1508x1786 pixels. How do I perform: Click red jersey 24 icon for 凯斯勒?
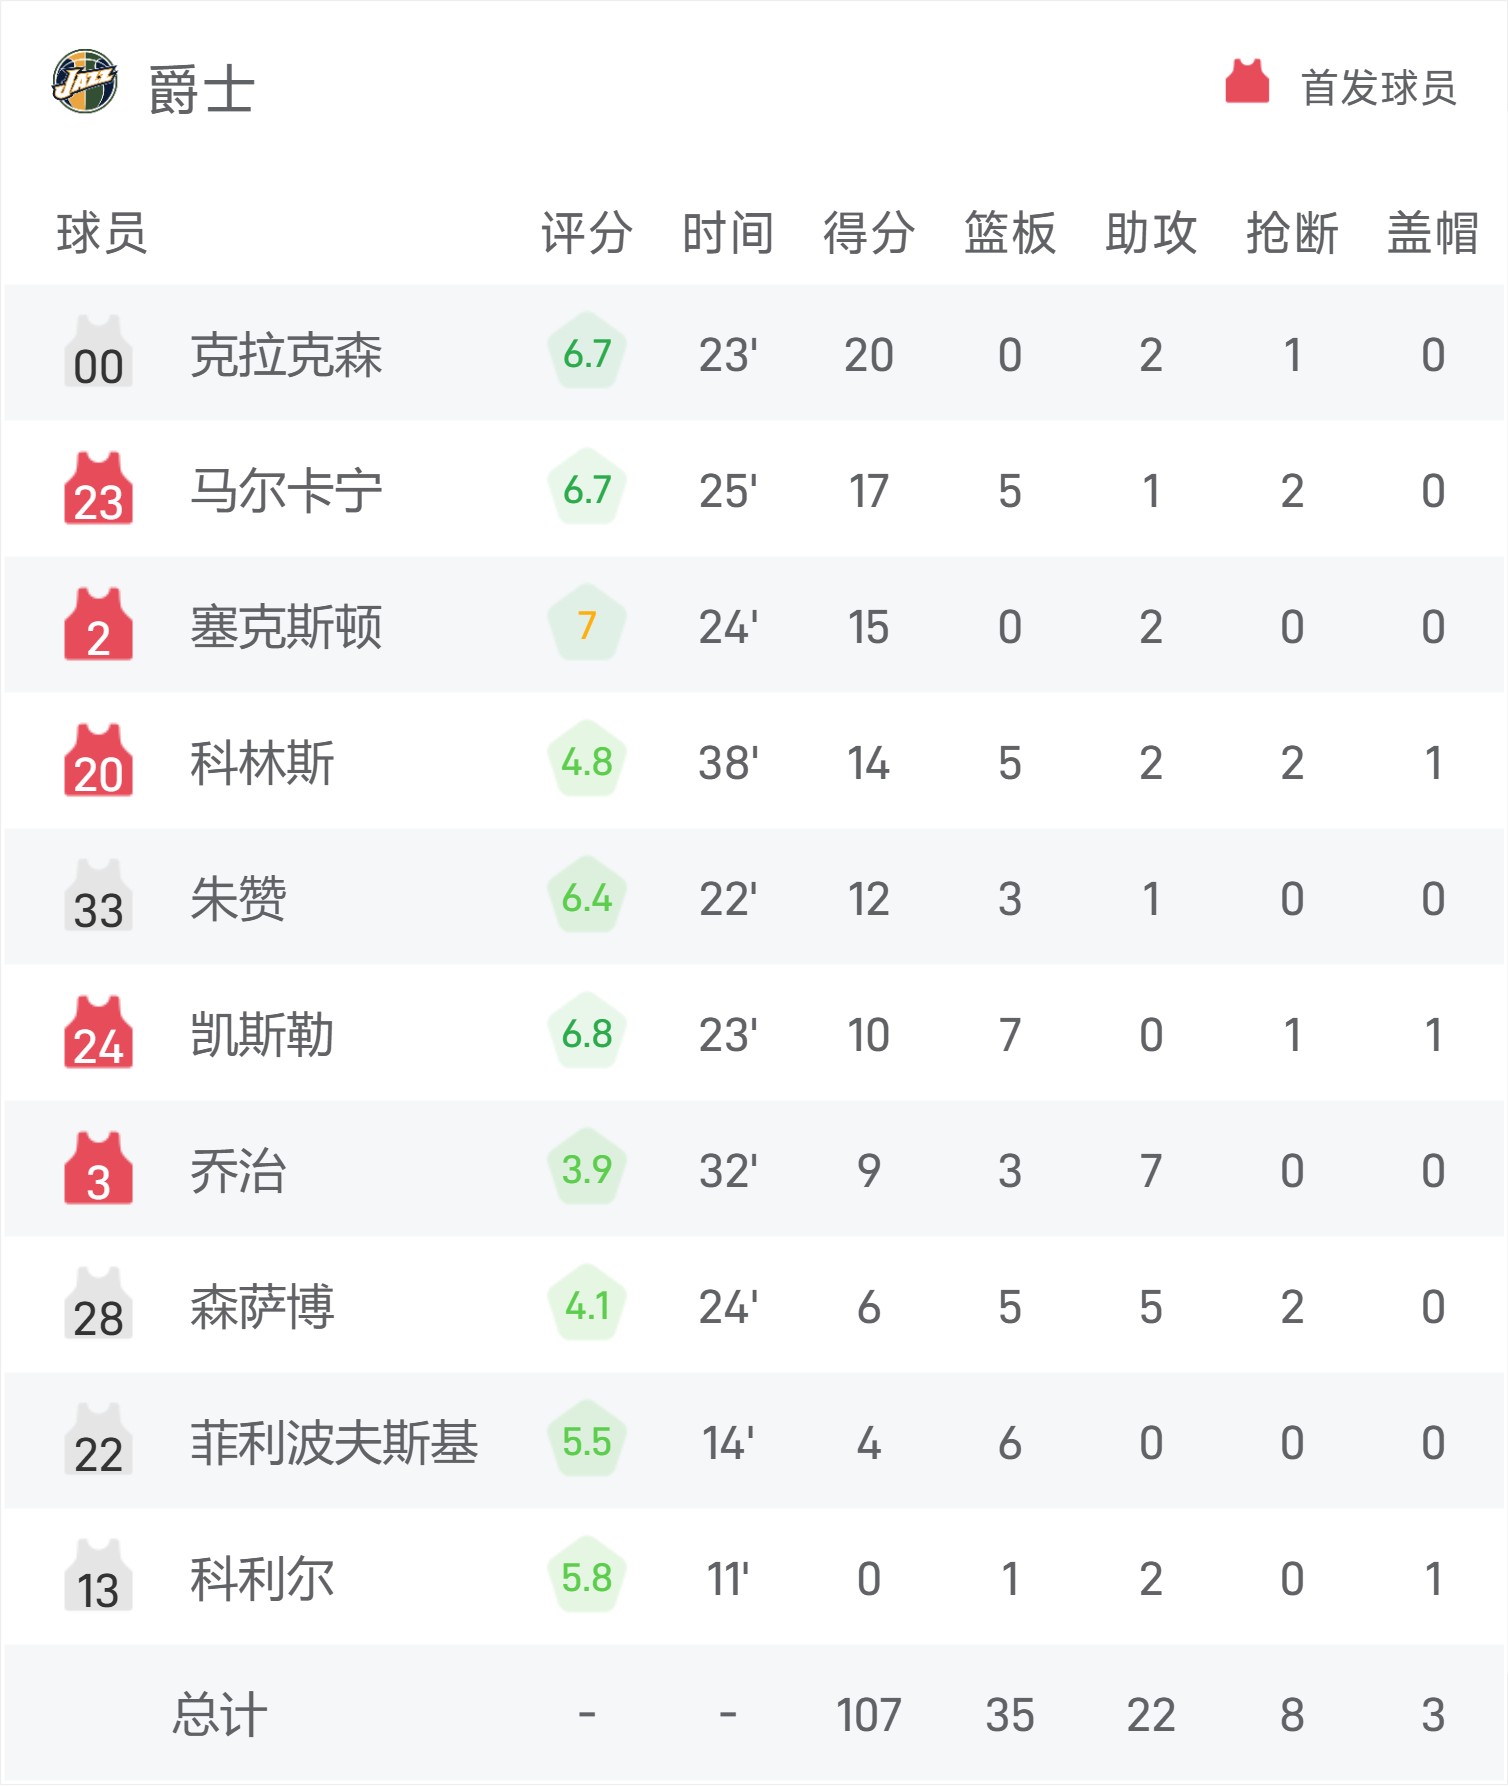point(98,1032)
